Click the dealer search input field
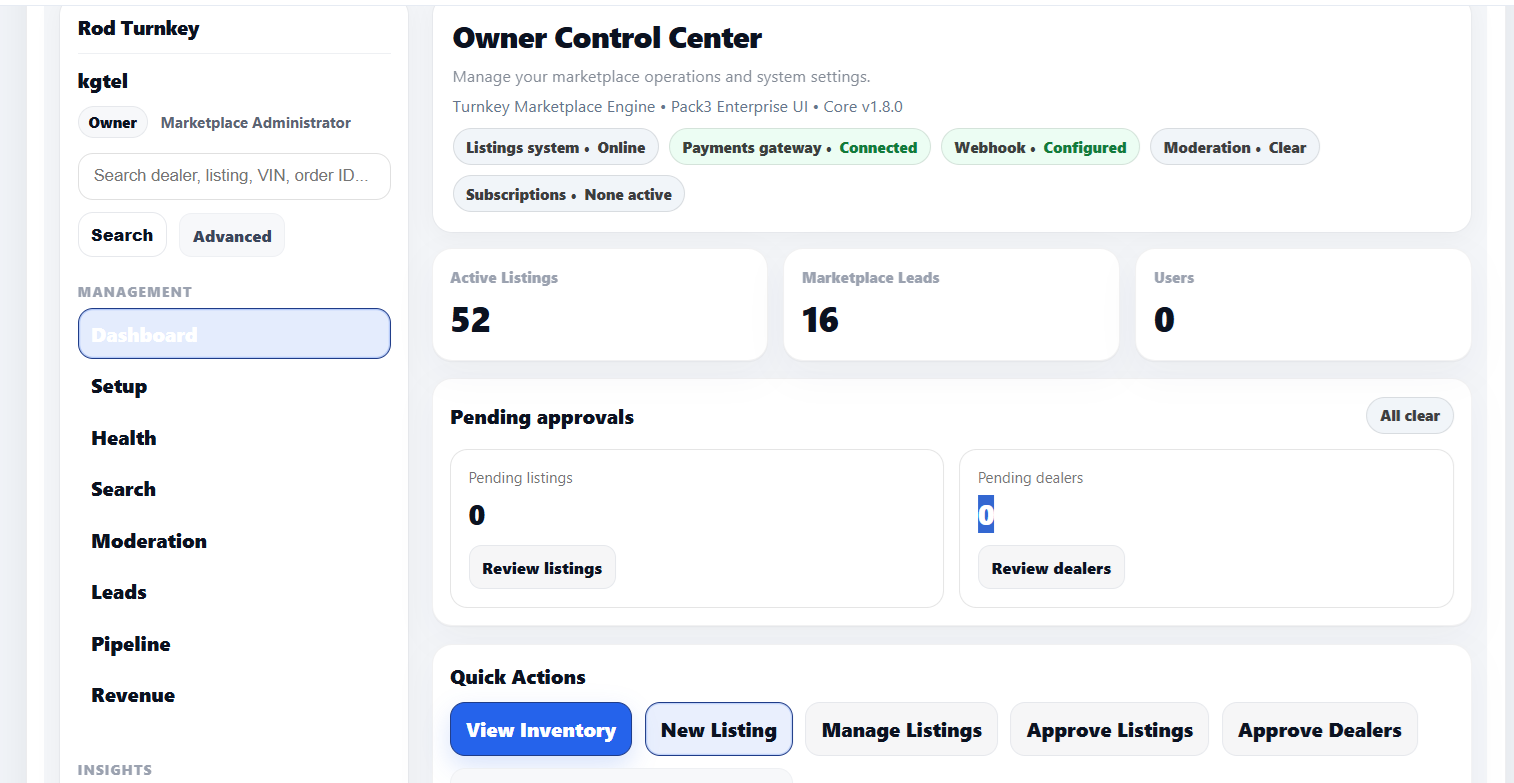This screenshot has height=783, width=1514. pos(233,176)
